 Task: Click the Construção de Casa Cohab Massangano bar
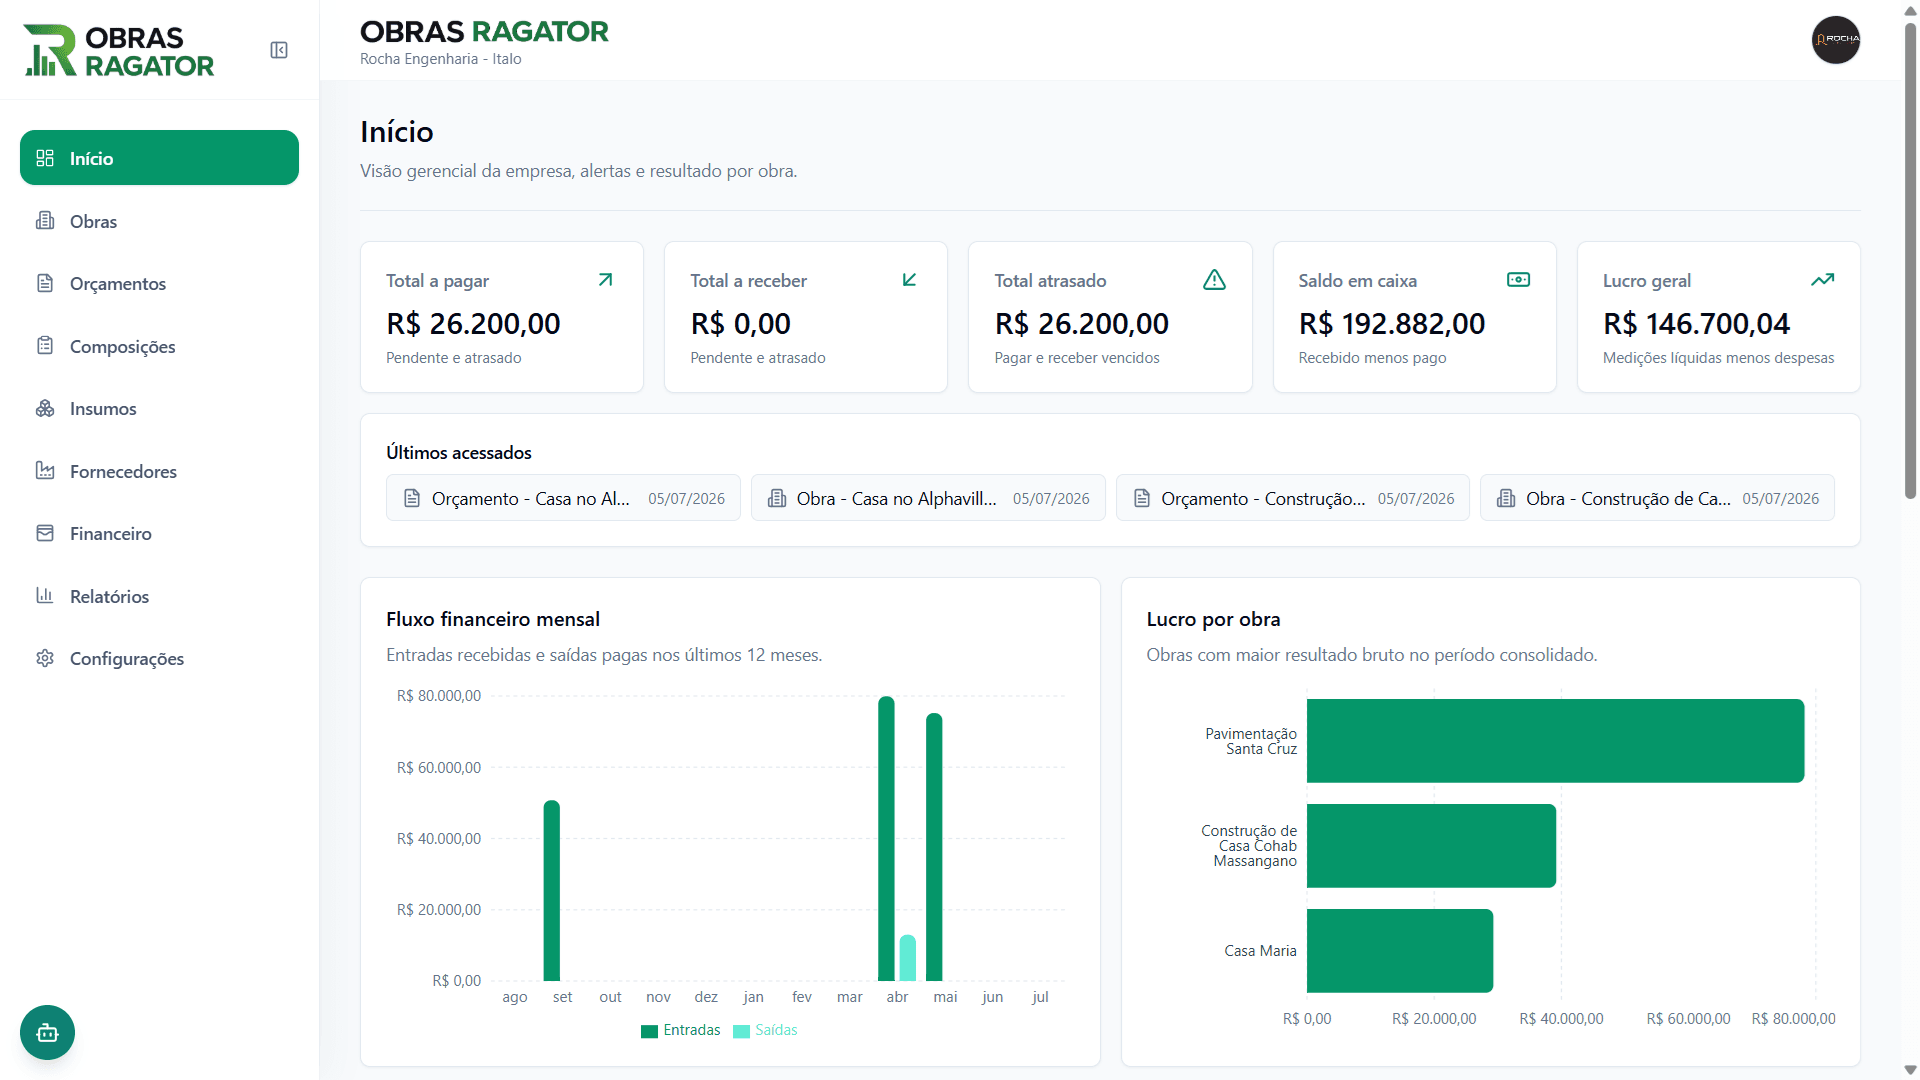1431,846
